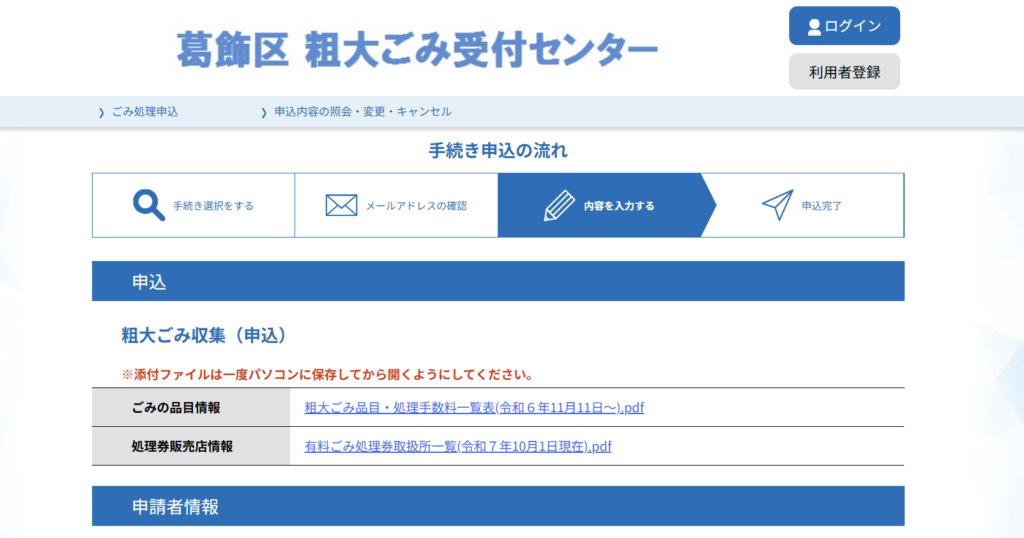
Task: Click the chevron beside ごみ処理申込
Action: pos(101,112)
